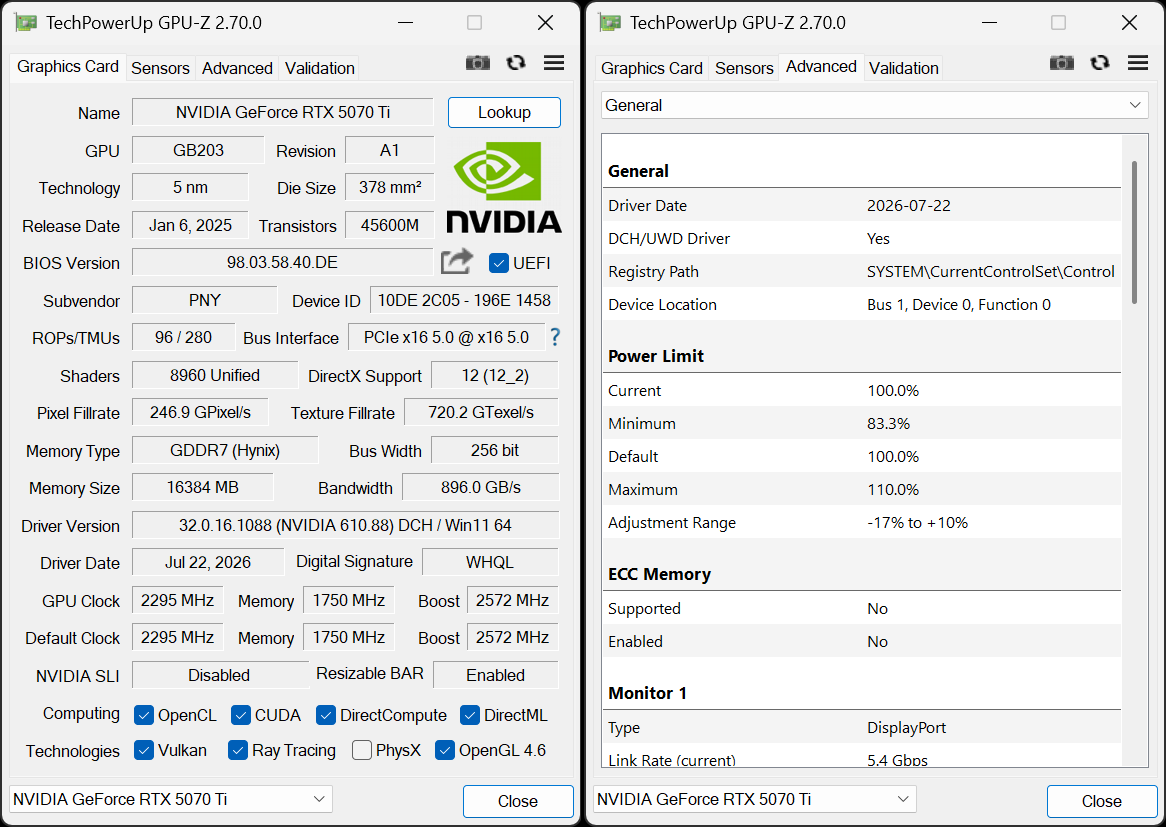The image size is (1166, 827).
Task: Click the Pixel Fillrate 246.9 GPixel/s field
Action: pyautogui.click(x=200, y=413)
